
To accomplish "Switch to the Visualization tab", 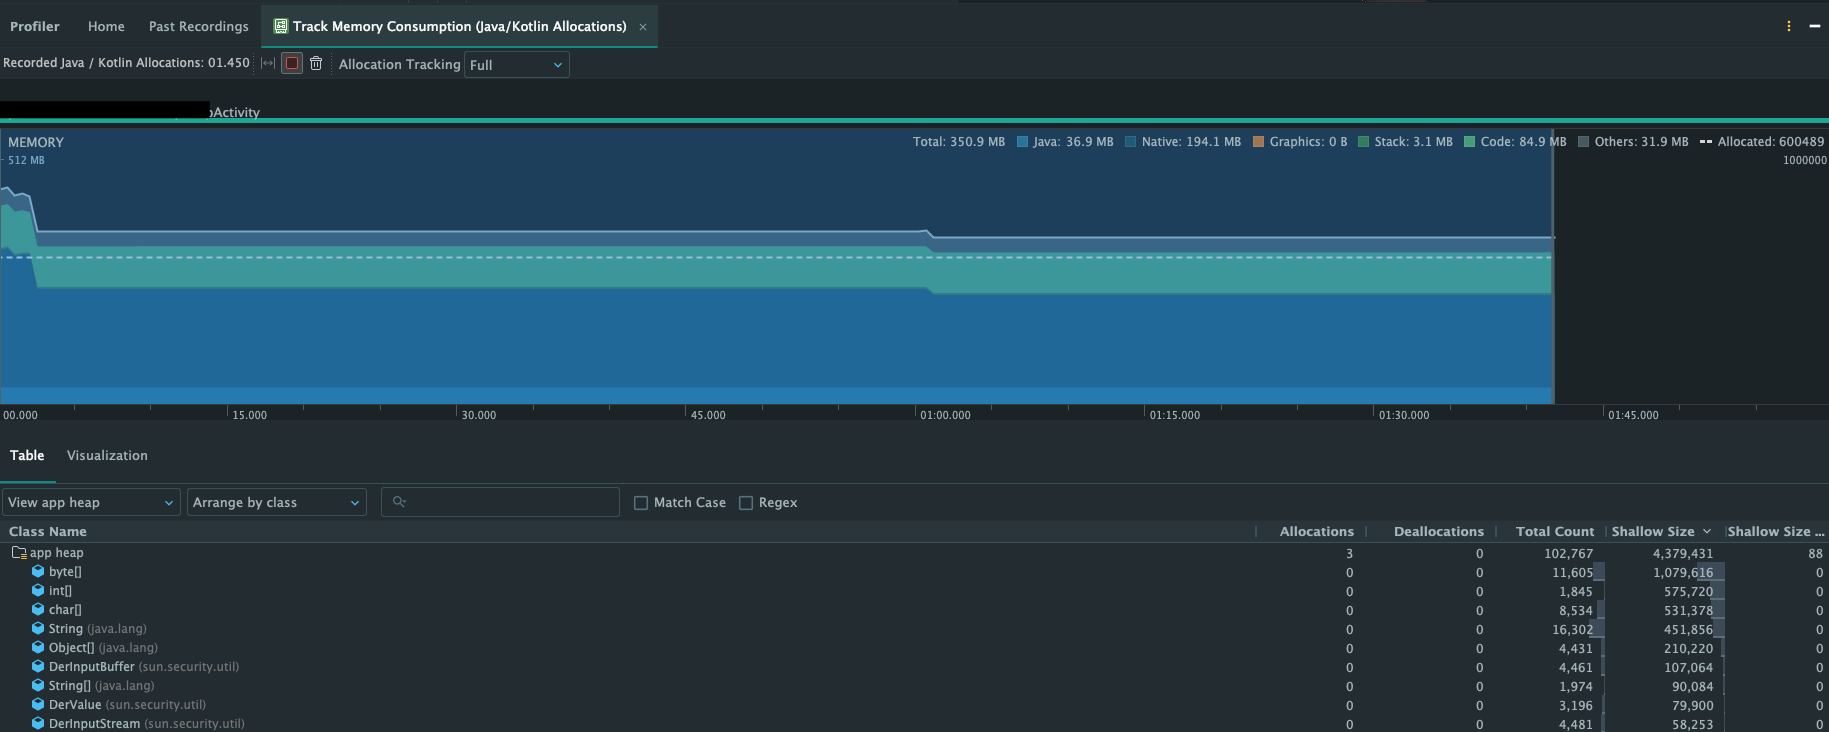I will [x=107, y=455].
